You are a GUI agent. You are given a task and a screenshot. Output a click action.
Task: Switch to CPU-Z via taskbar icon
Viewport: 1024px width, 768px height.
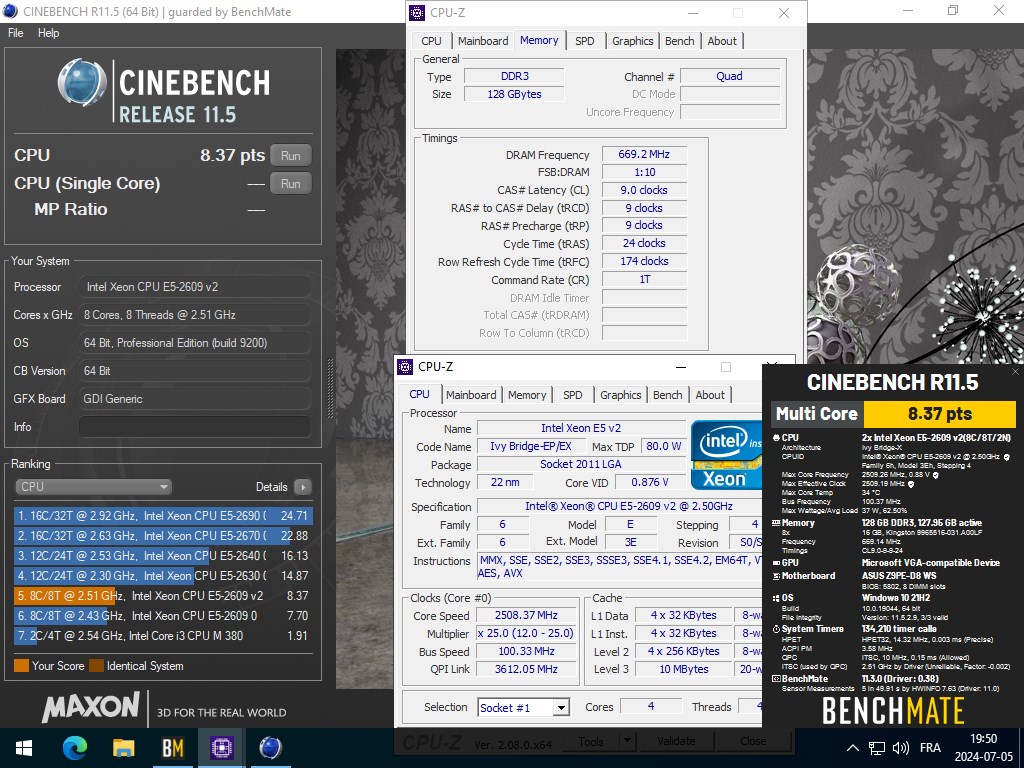221,748
